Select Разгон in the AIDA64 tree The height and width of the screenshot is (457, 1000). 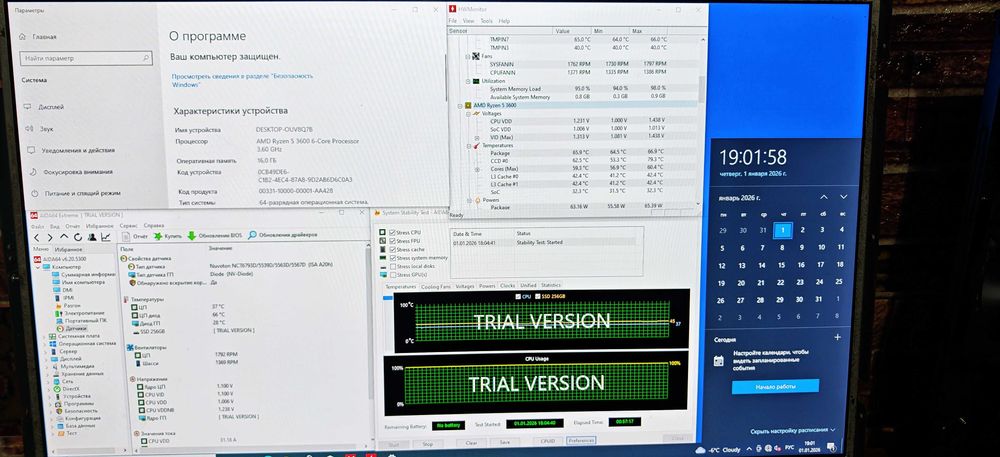68,305
